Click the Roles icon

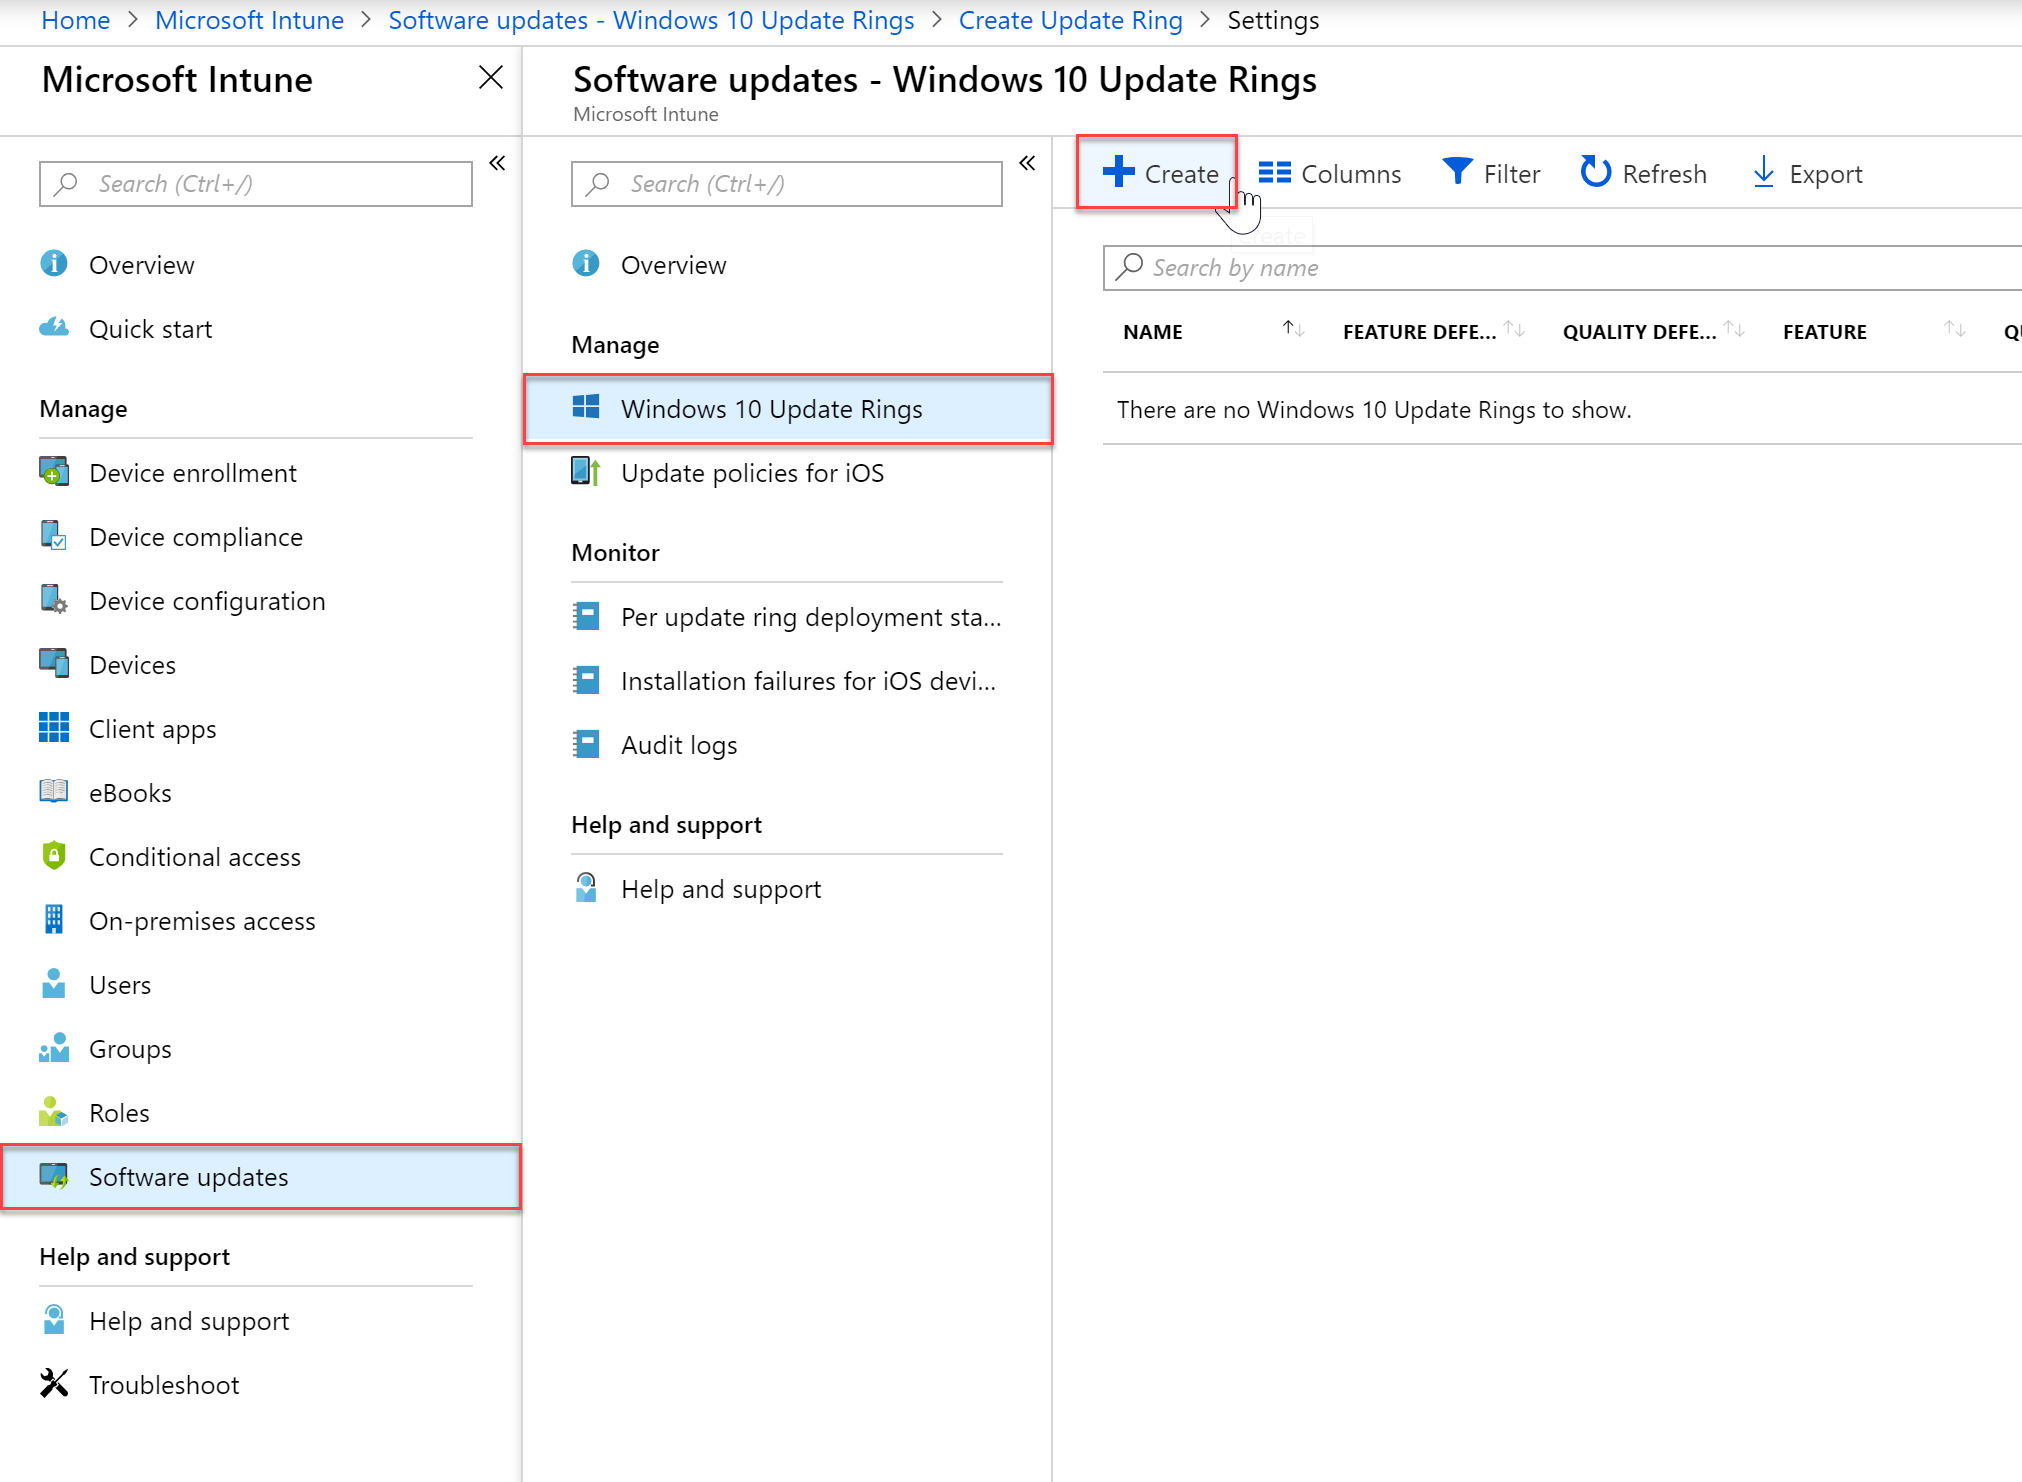[x=54, y=1112]
